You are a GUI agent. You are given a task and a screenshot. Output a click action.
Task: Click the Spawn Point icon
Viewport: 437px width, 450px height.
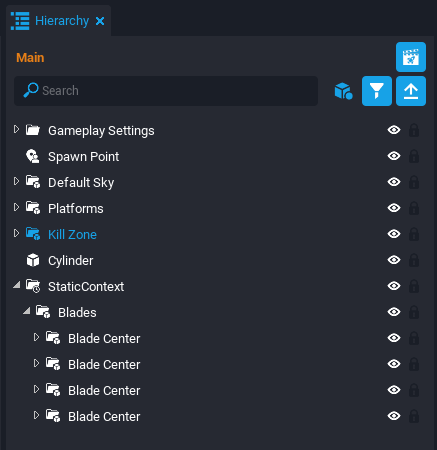[x=33, y=156]
